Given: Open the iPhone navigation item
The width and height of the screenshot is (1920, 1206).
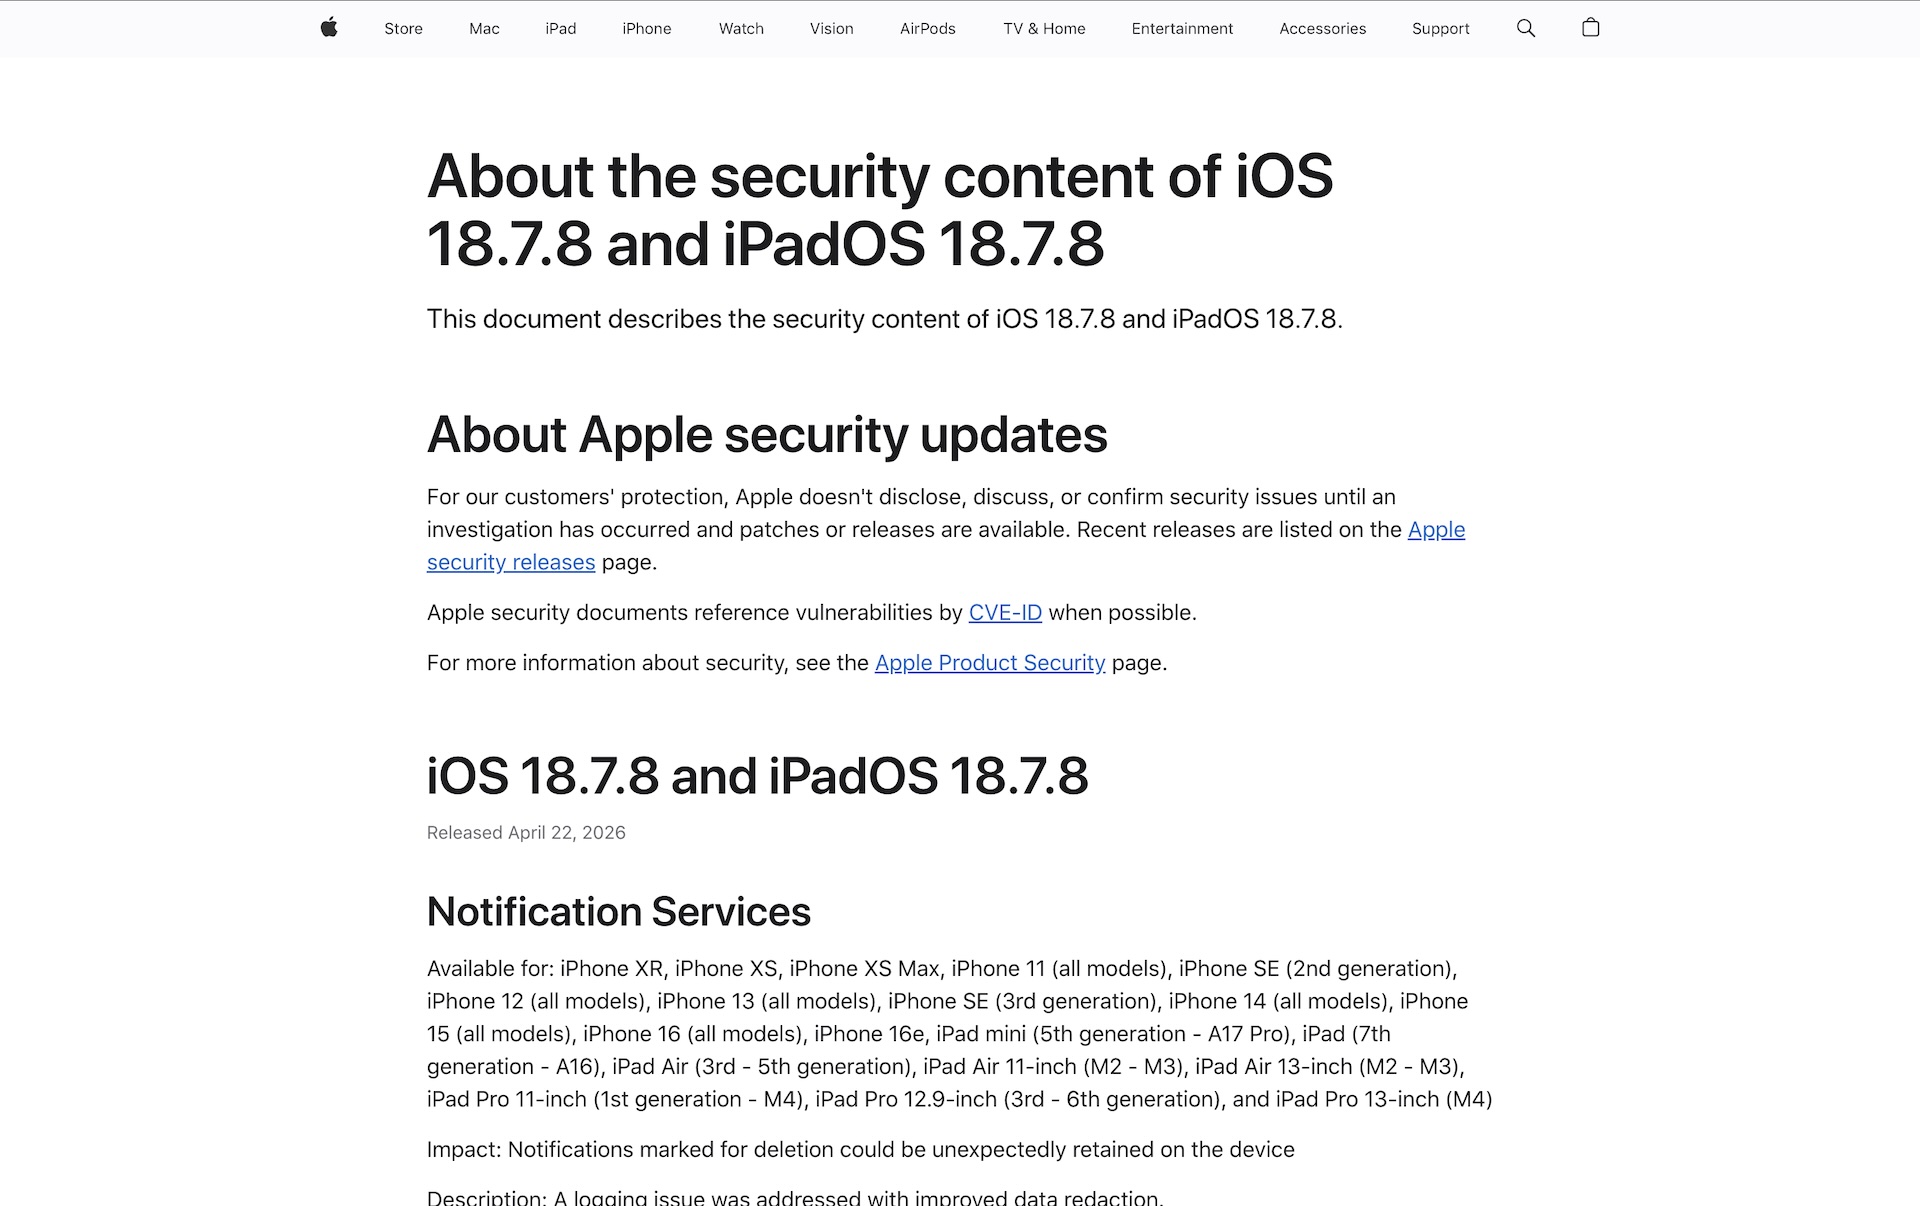Looking at the screenshot, I should pyautogui.click(x=646, y=29).
